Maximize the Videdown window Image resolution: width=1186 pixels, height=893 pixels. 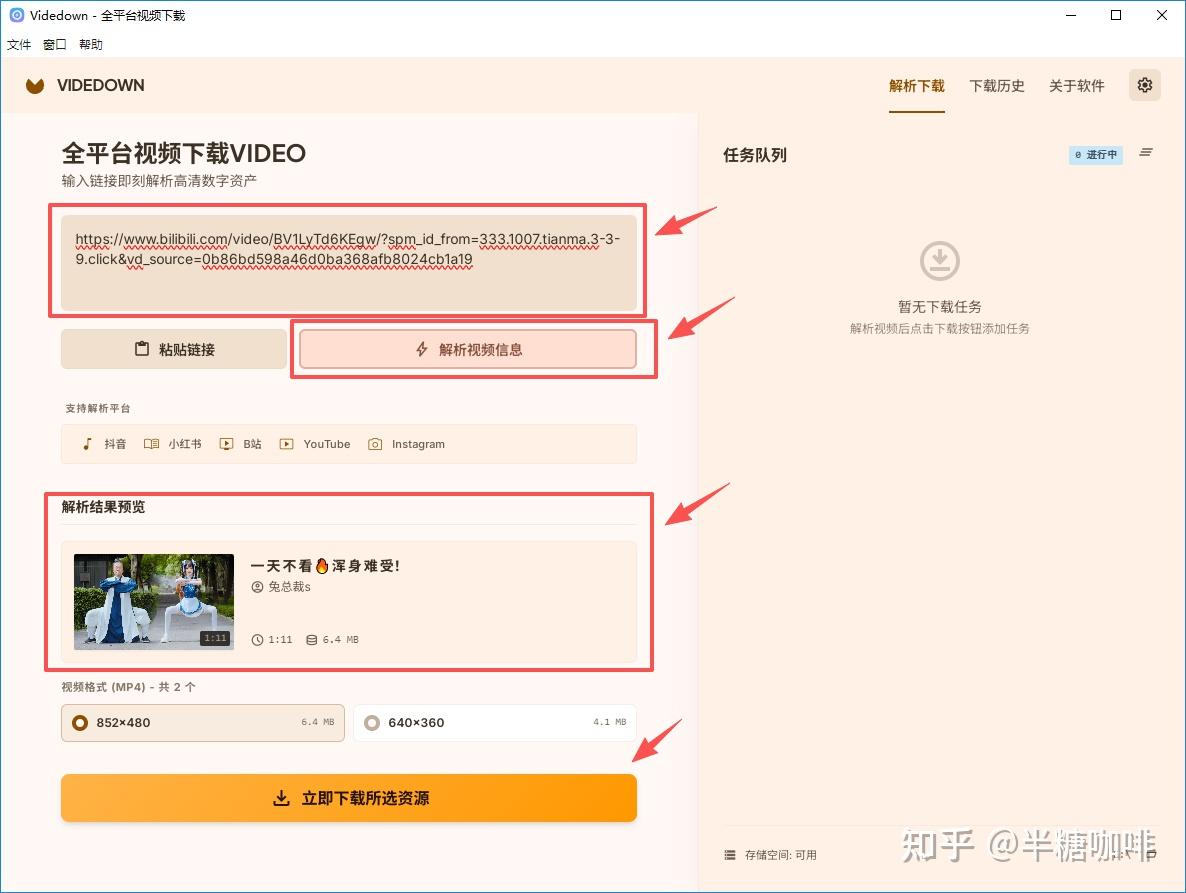[x=1116, y=15]
